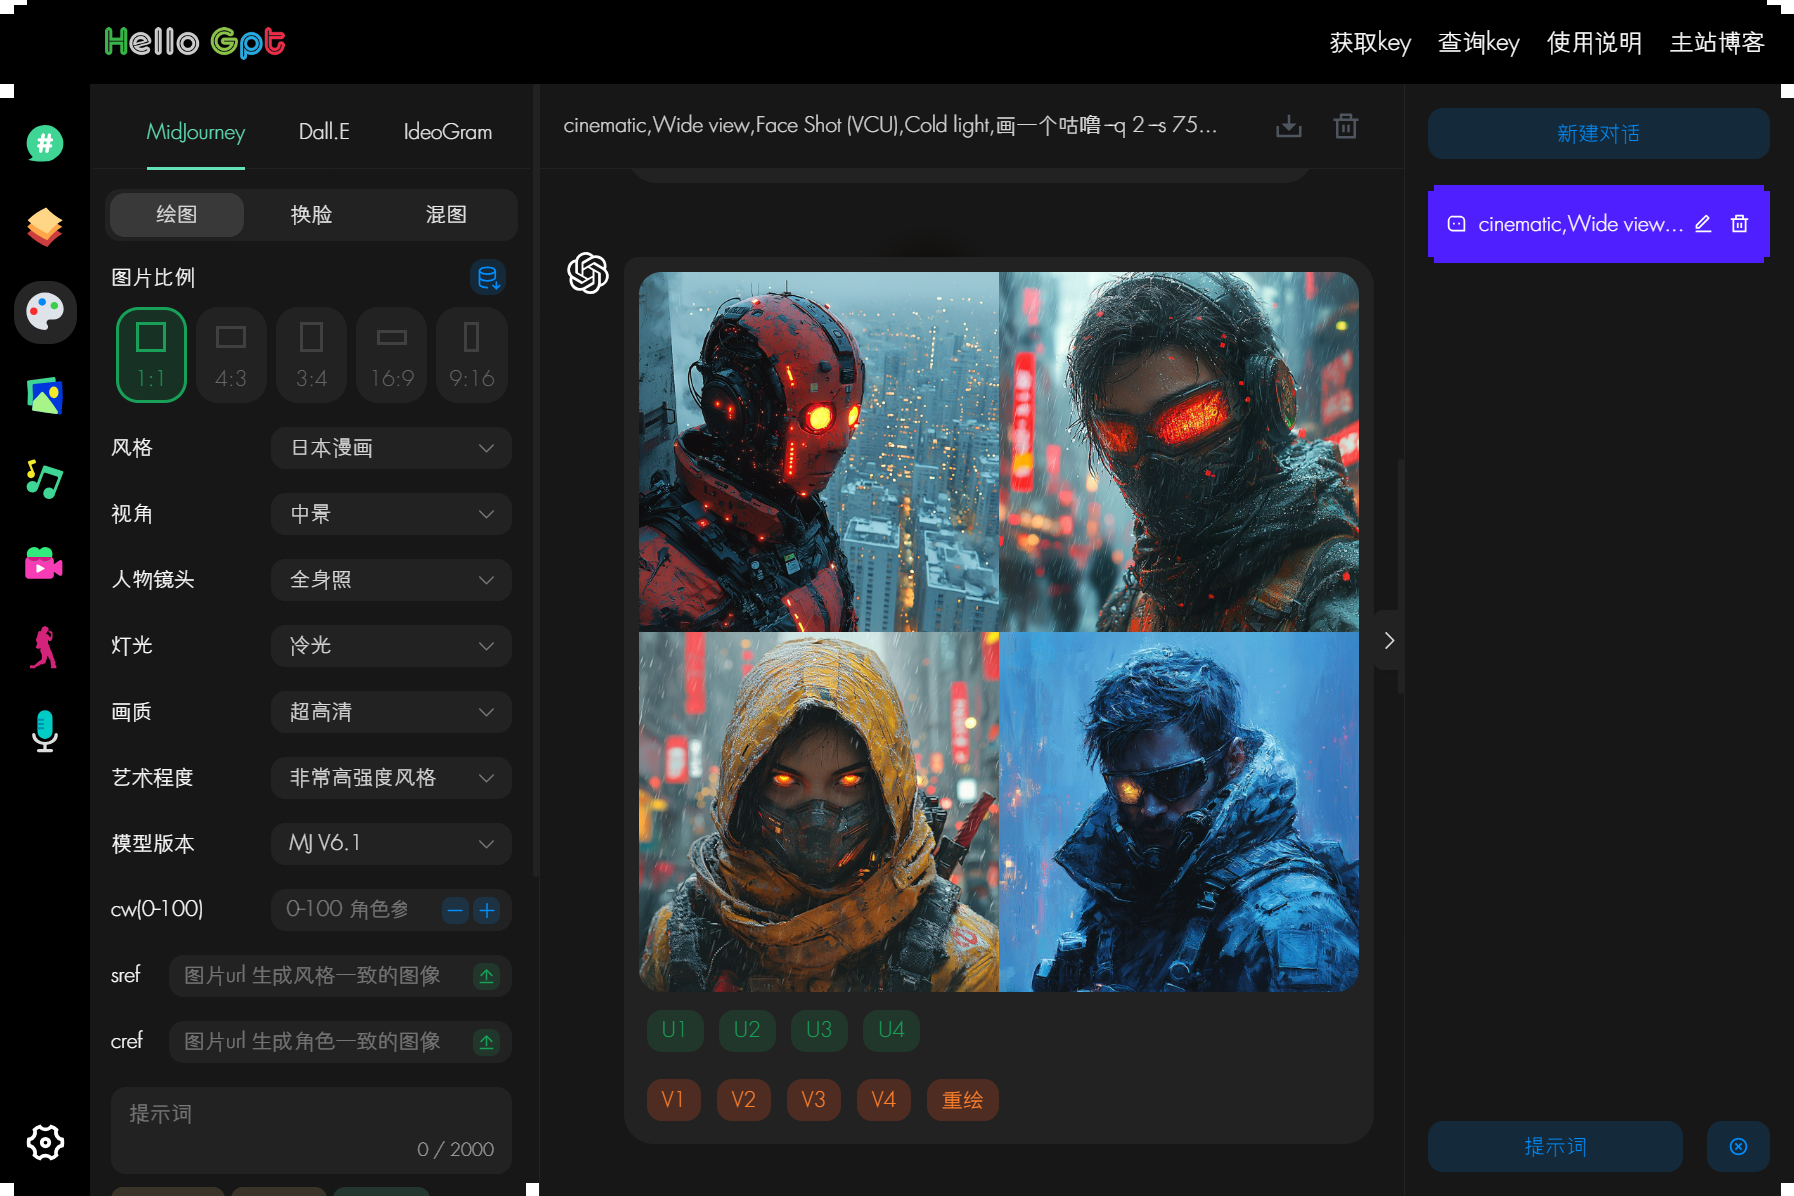Expand the 风格 style dropdown
The image size is (1794, 1196).
point(391,448)
